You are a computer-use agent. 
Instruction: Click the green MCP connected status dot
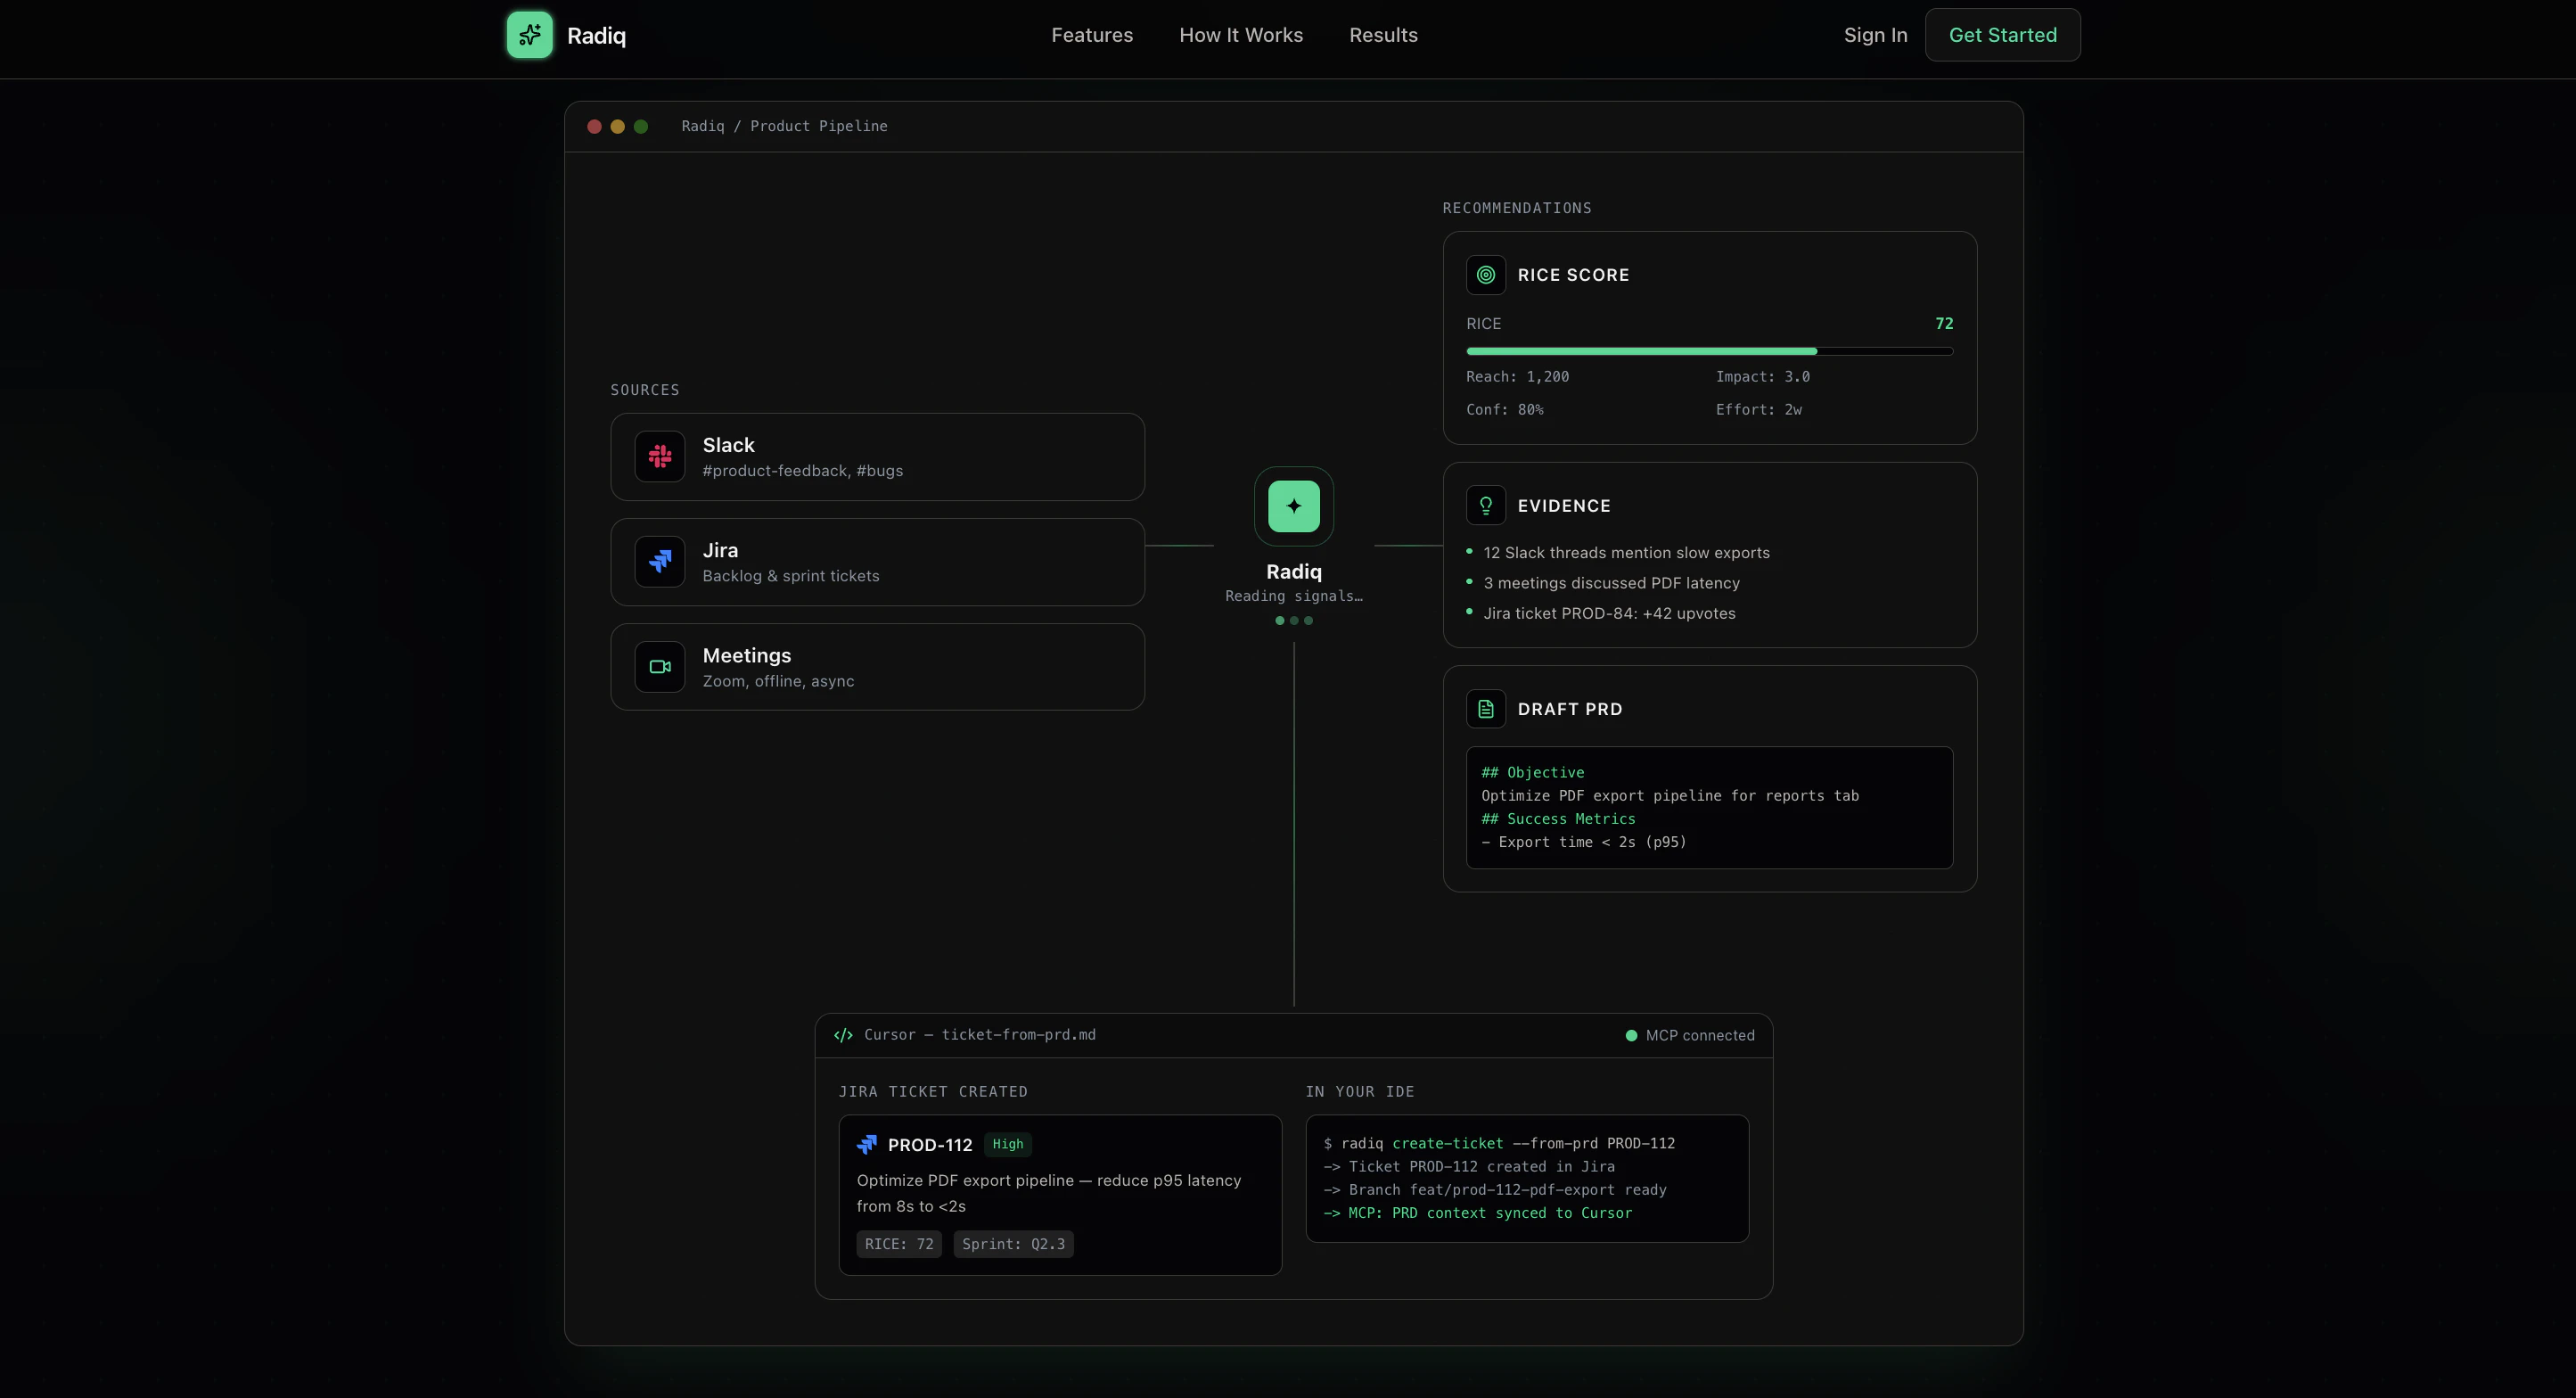point(1631,1035)
